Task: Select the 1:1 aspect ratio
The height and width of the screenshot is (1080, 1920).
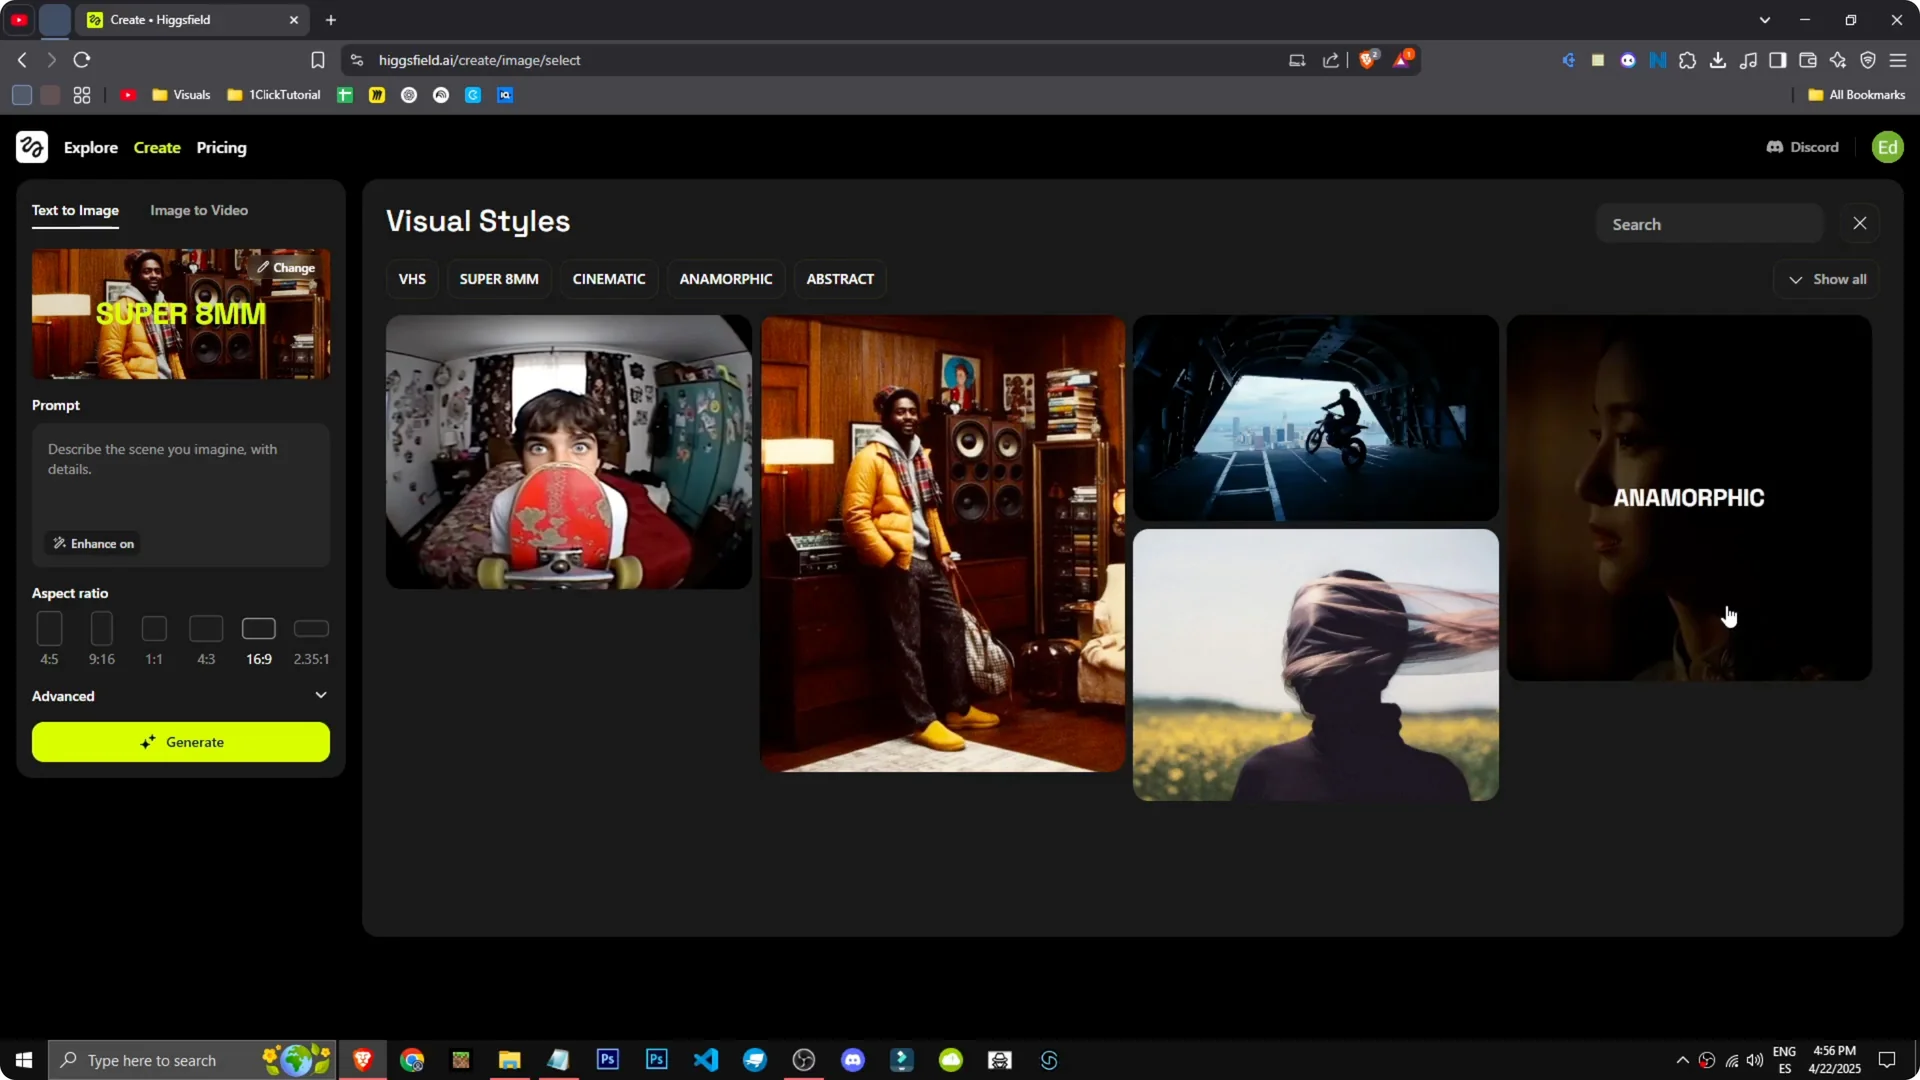Action: 153,629
